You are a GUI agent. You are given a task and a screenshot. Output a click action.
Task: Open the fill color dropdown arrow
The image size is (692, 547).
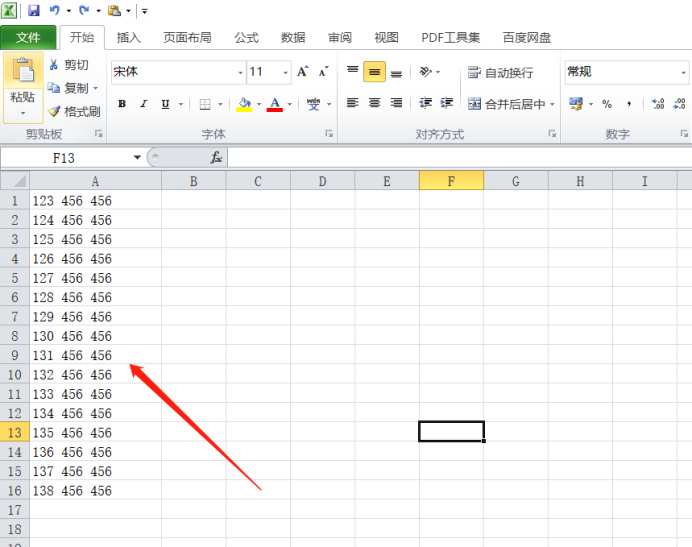tap(259, 104)
